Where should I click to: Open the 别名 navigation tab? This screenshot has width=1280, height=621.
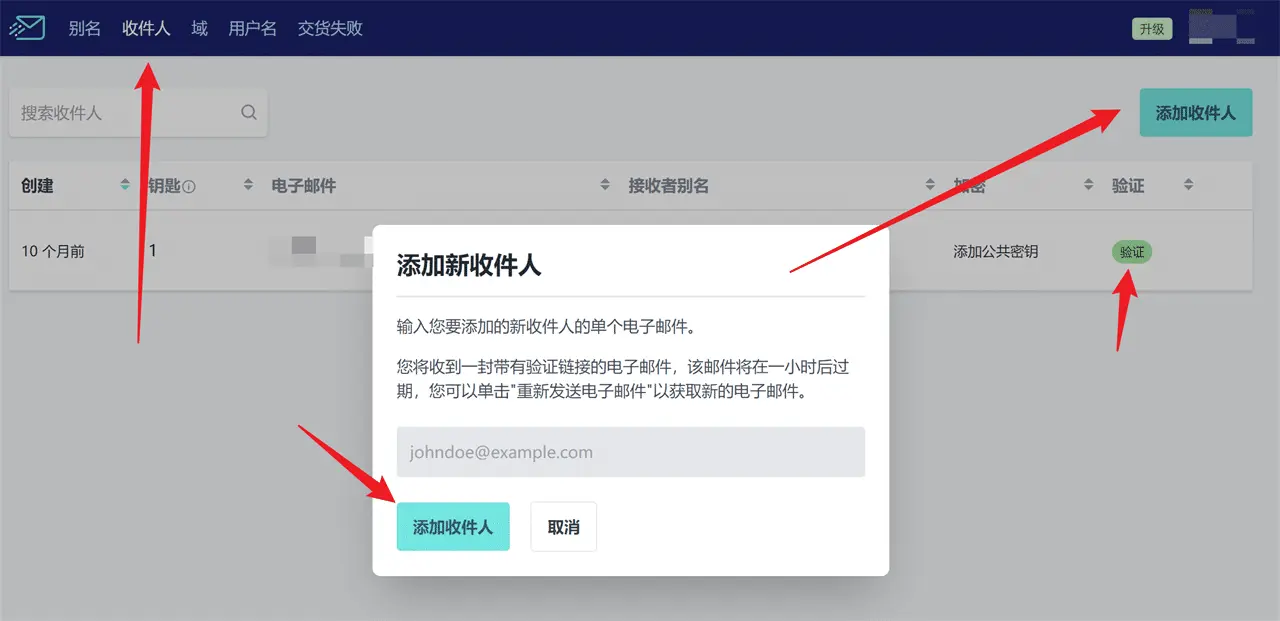85,28
